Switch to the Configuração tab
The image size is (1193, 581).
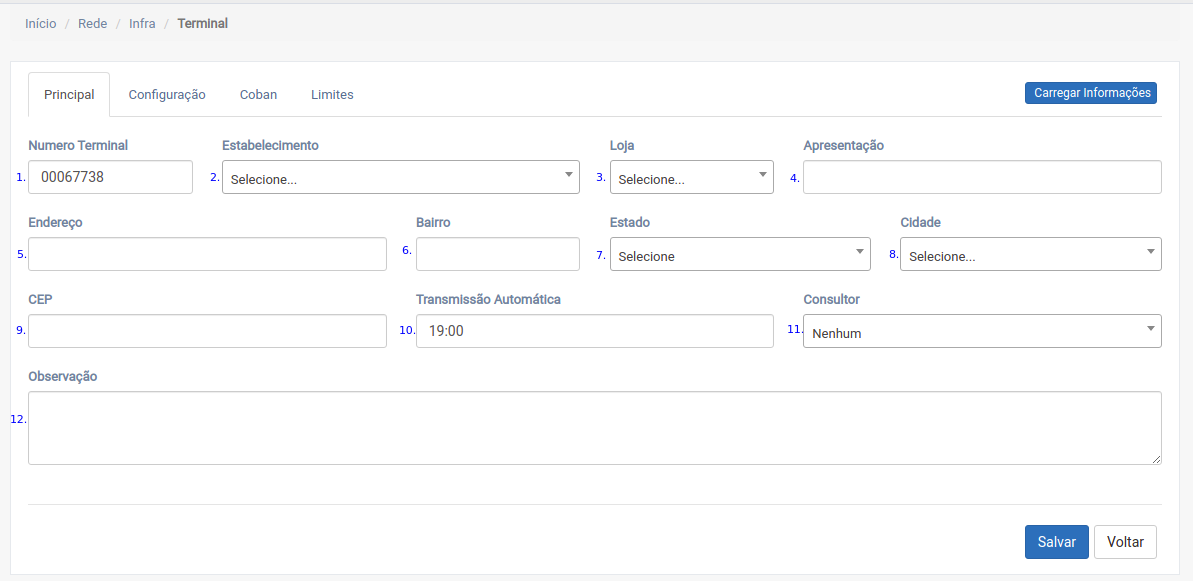(167, 95)
